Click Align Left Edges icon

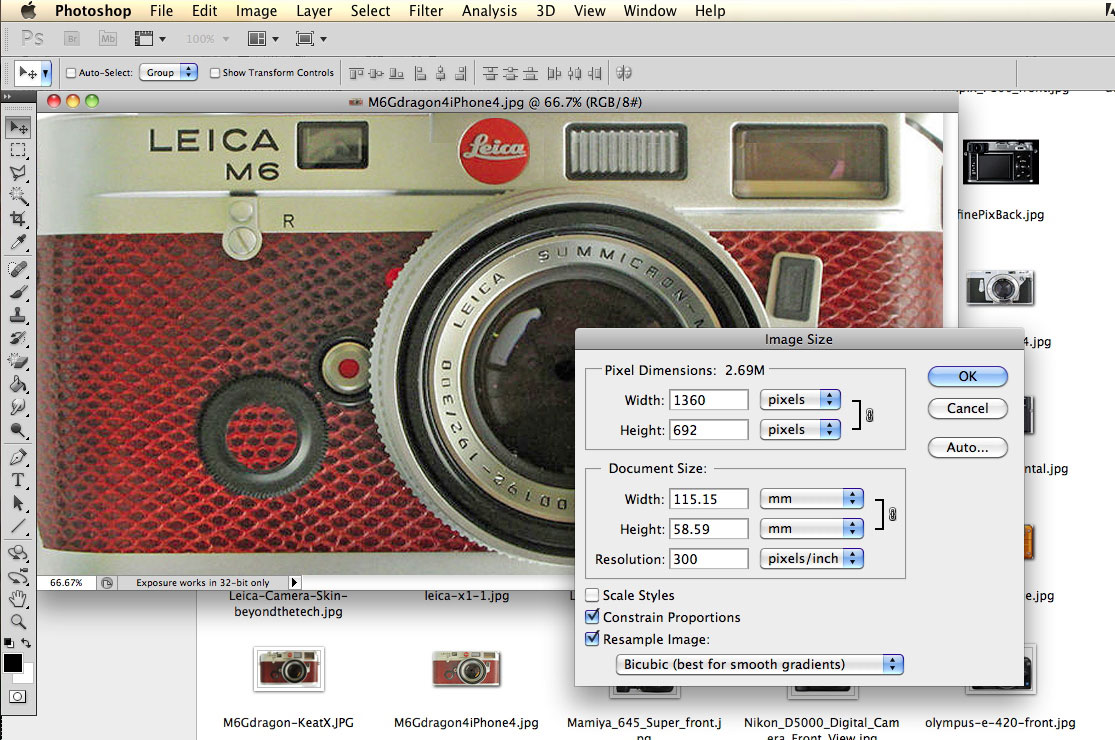(421, 73)
